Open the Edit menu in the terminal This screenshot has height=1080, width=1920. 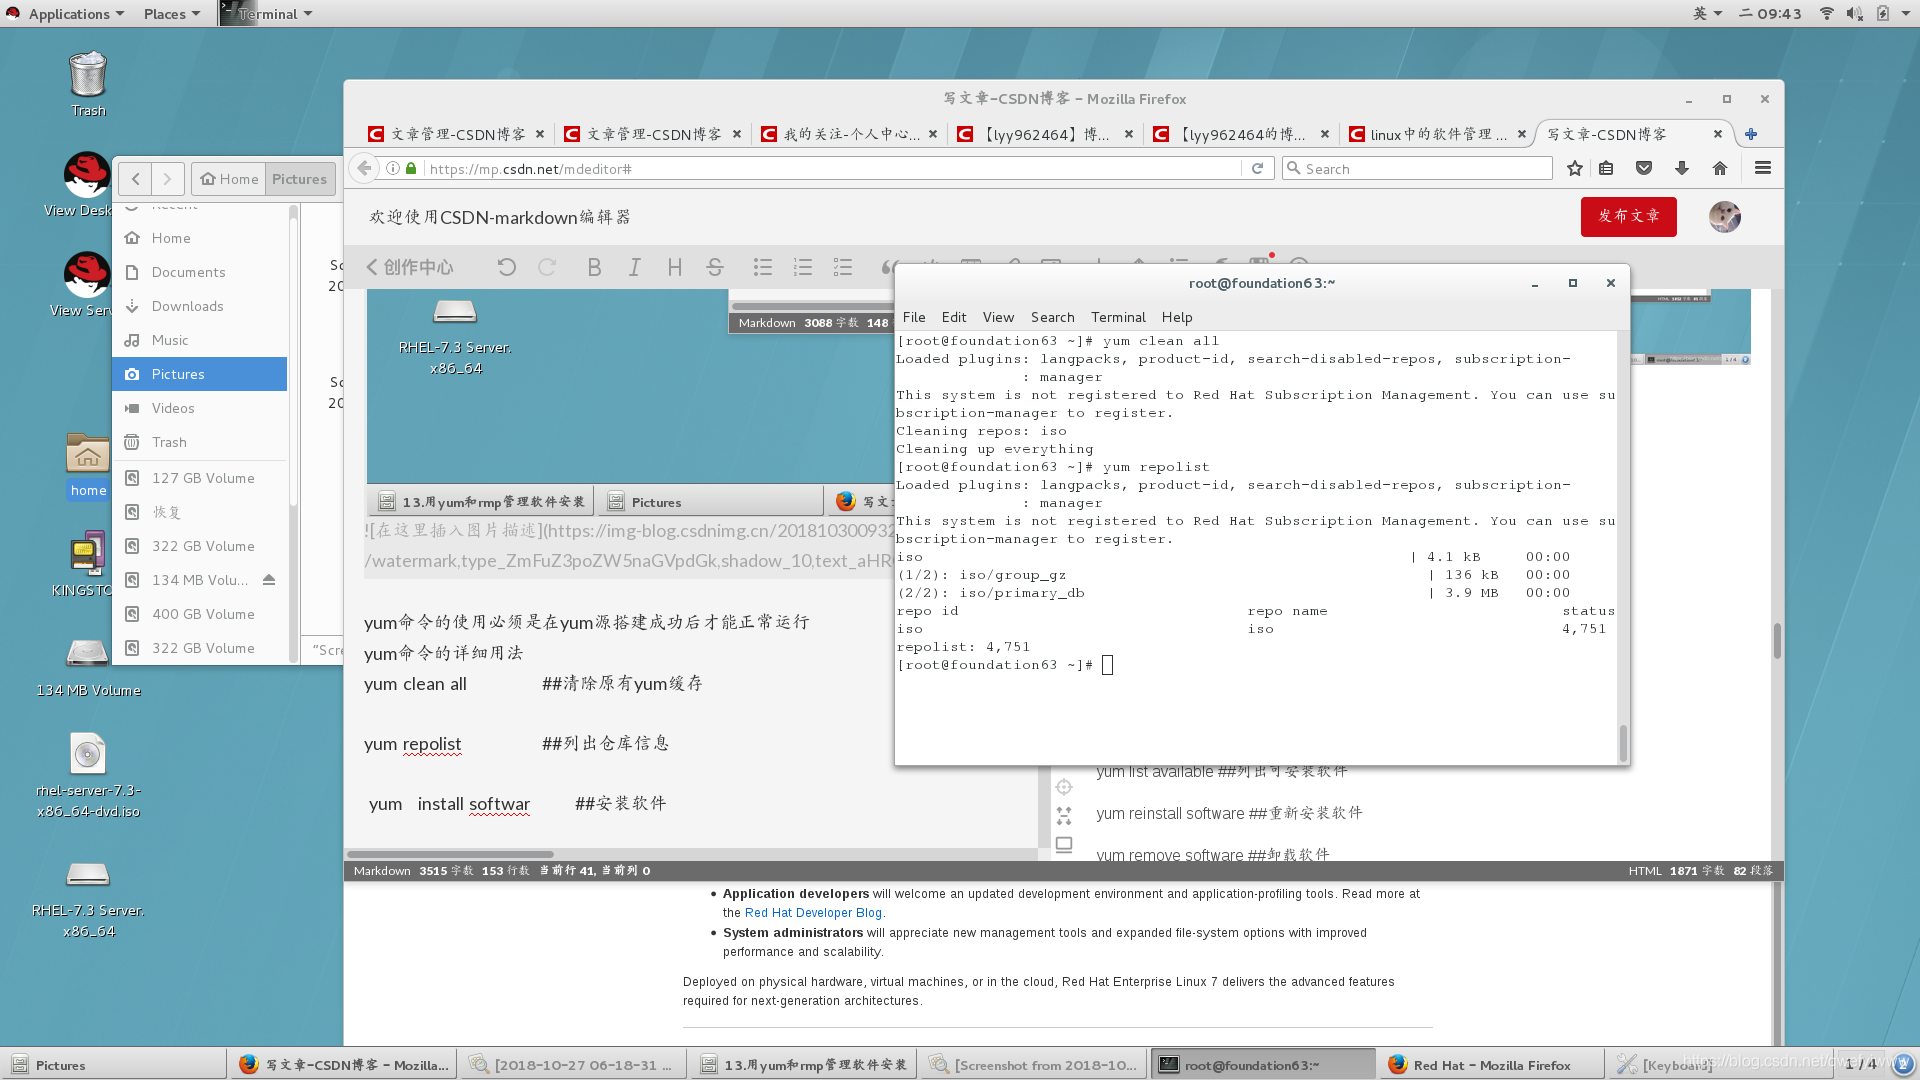click(954, 317)
